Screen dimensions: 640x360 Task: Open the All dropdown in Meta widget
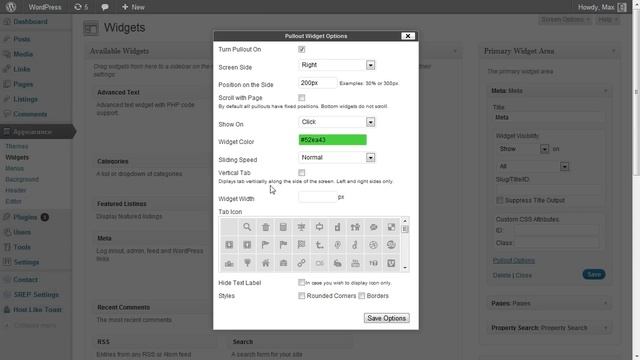532,166
